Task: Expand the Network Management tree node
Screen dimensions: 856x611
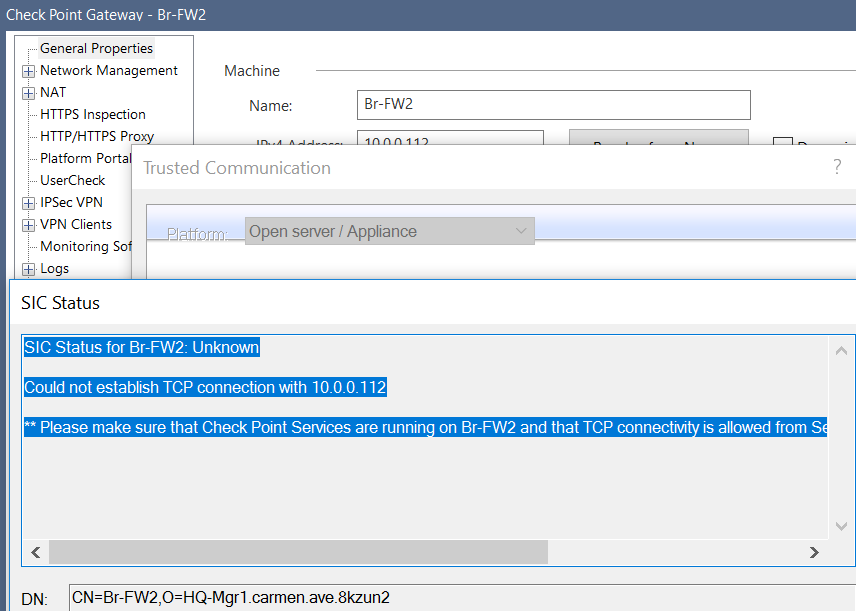Action: tap(28, 71)
